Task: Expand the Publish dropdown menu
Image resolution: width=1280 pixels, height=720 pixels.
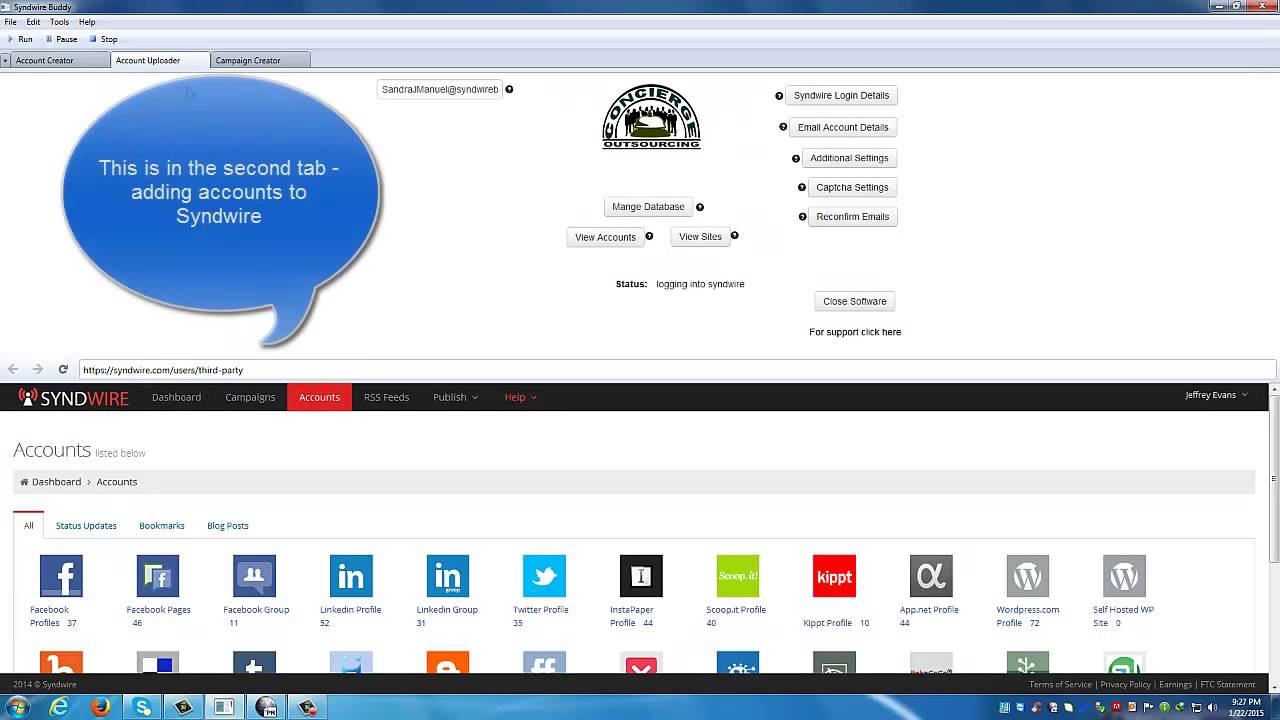Action: coord(455,397)
